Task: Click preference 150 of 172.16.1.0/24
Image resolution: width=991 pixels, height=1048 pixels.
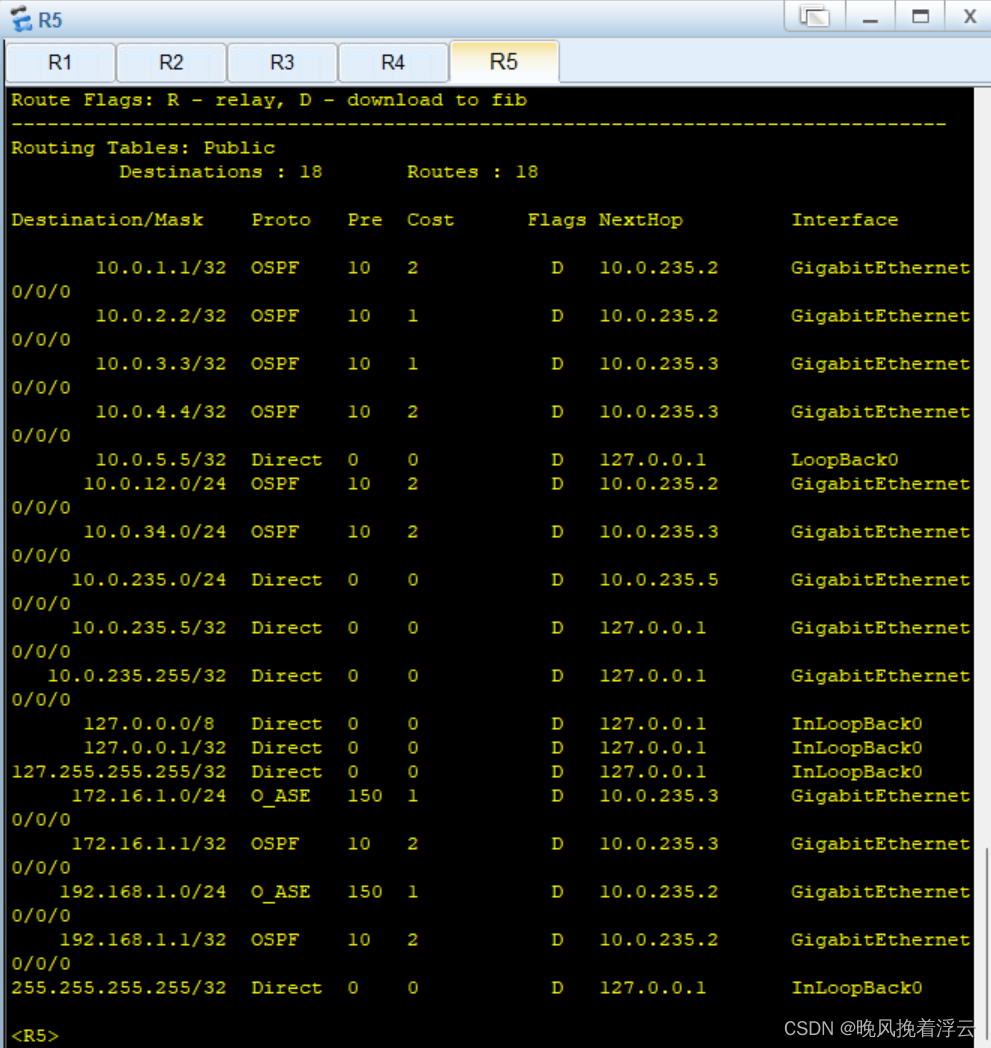Action: pos(365,795)
